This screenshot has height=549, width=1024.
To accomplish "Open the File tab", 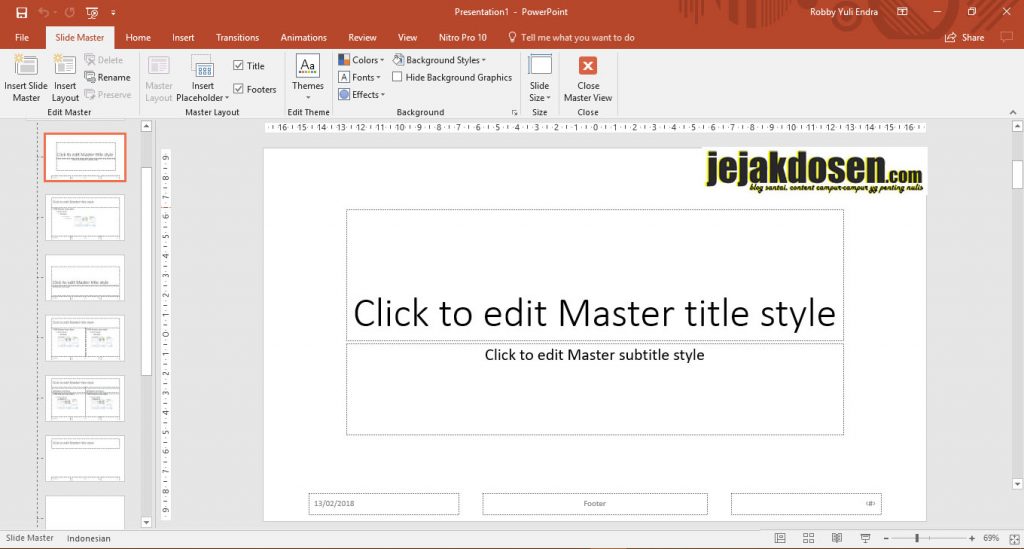I will pos(22,37).
